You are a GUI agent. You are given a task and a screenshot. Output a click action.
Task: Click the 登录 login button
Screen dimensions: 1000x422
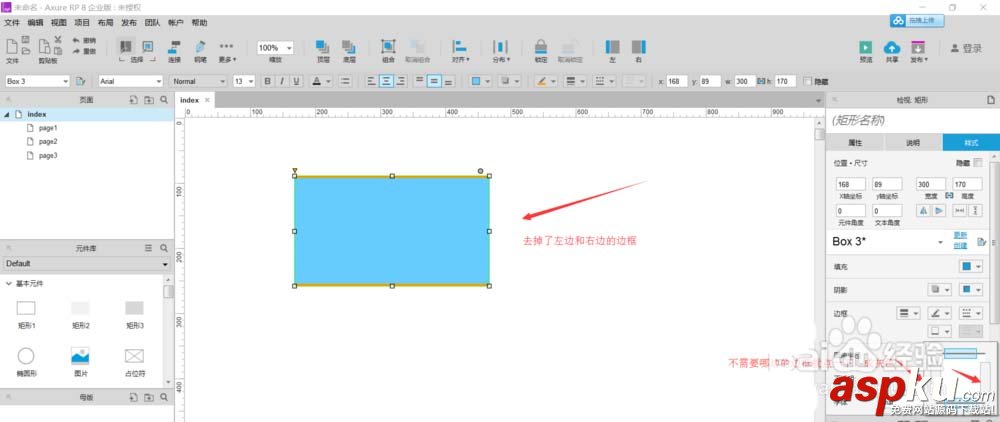tap(966, 48)
